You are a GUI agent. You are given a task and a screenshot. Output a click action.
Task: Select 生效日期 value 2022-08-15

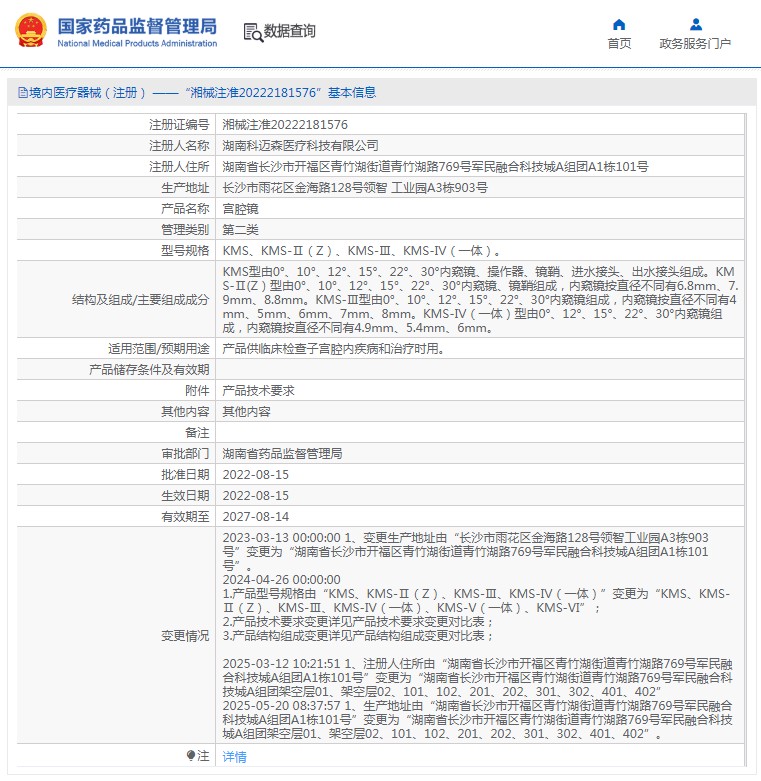point(255,496)
